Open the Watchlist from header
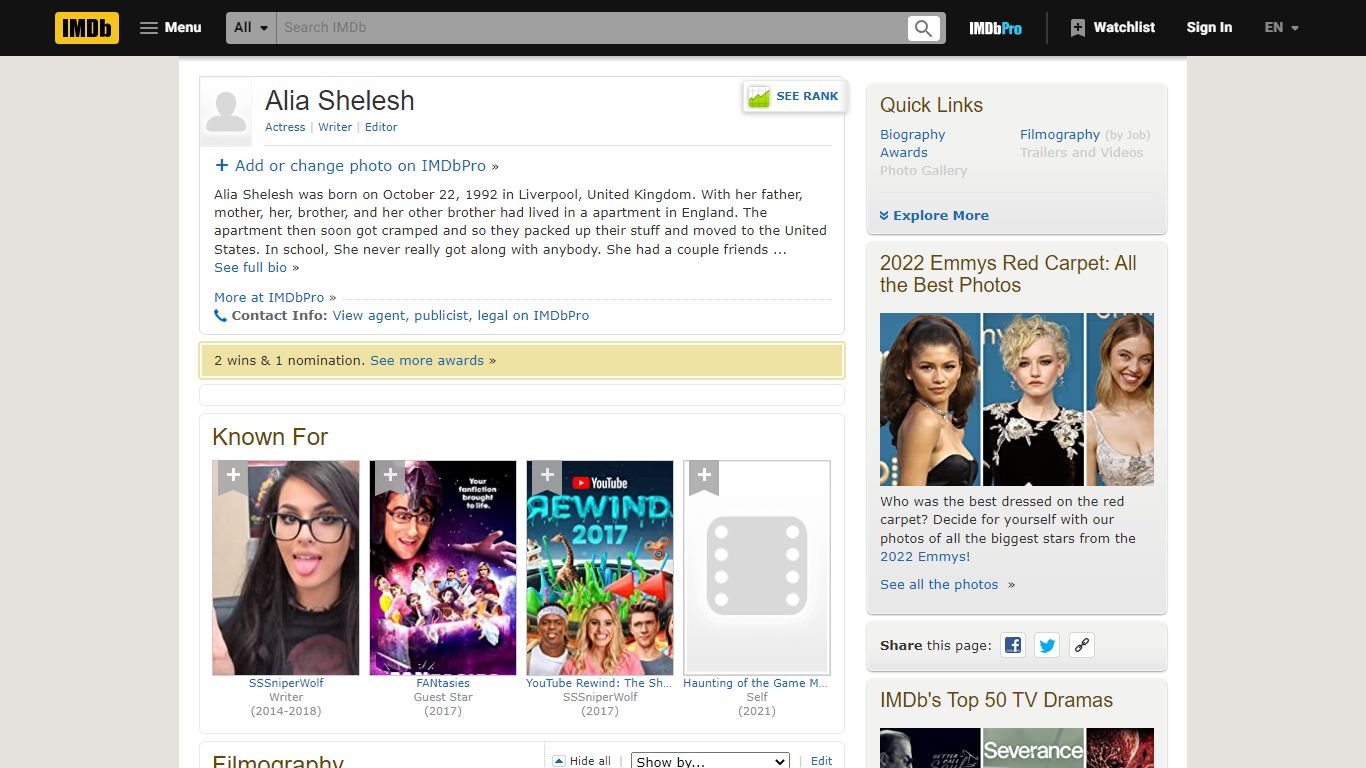 pyautogui.click(x=1112, y=28)
